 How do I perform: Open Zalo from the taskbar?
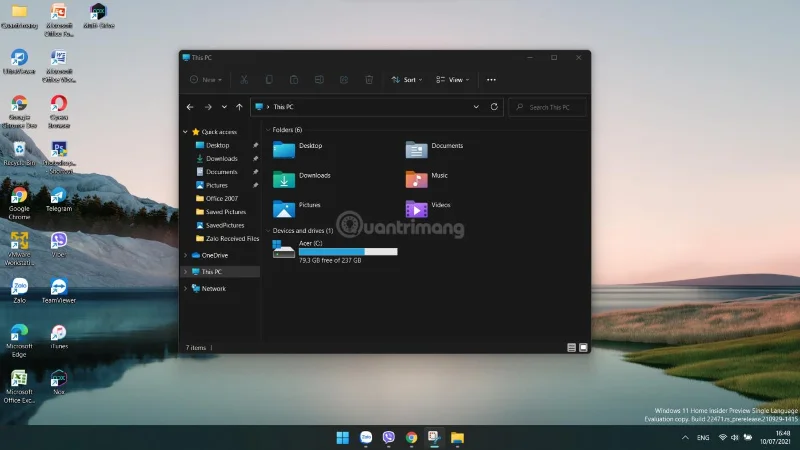366,438
